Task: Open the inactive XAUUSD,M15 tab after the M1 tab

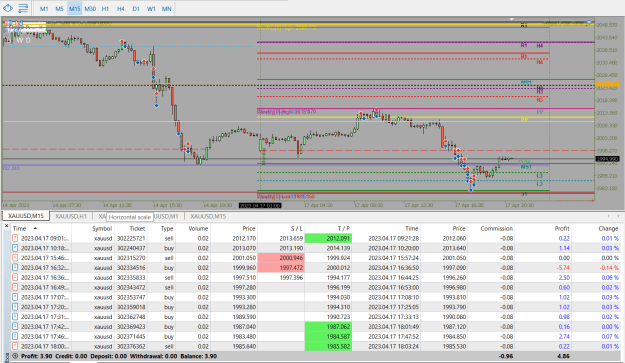Action: [x=208, y=216]
